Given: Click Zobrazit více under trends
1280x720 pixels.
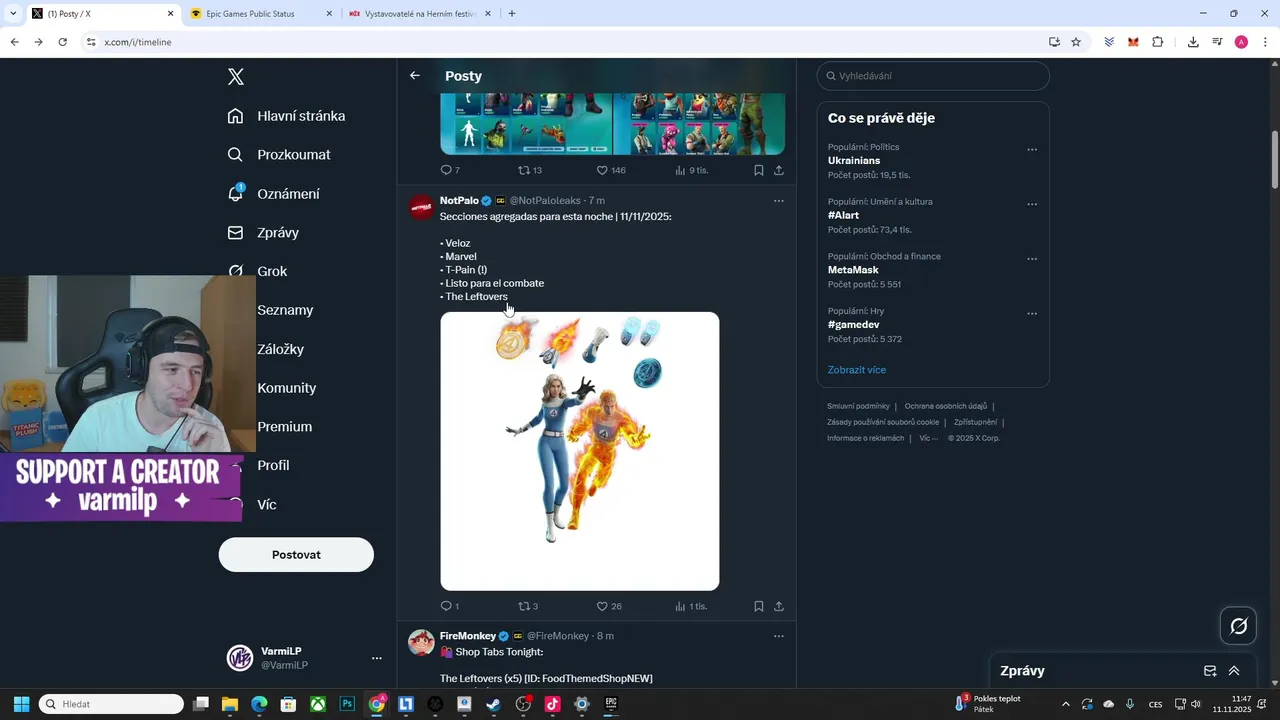Looking at the screenshot, I should tap(857, 370).
